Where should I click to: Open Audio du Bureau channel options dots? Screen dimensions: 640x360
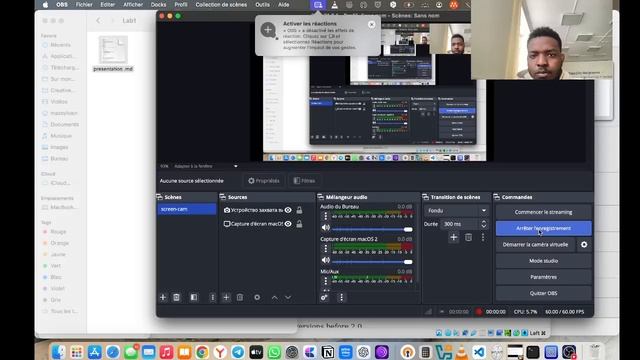click(325, 216)
